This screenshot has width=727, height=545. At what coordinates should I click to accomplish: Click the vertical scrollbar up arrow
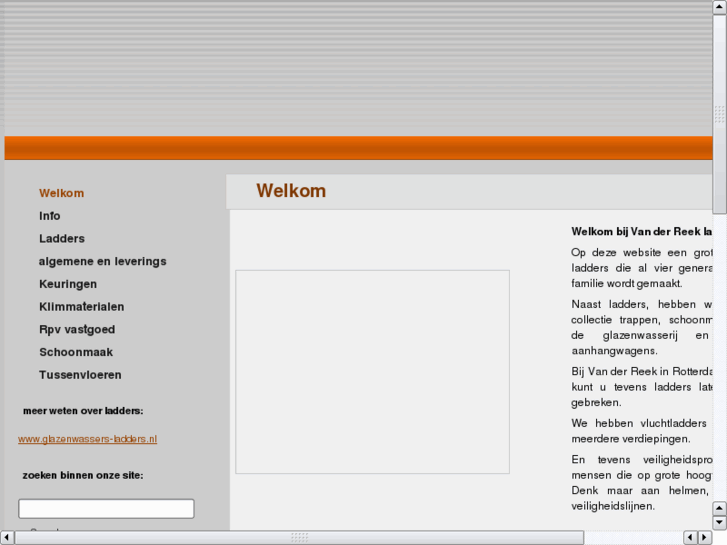(x=720, y=7)
